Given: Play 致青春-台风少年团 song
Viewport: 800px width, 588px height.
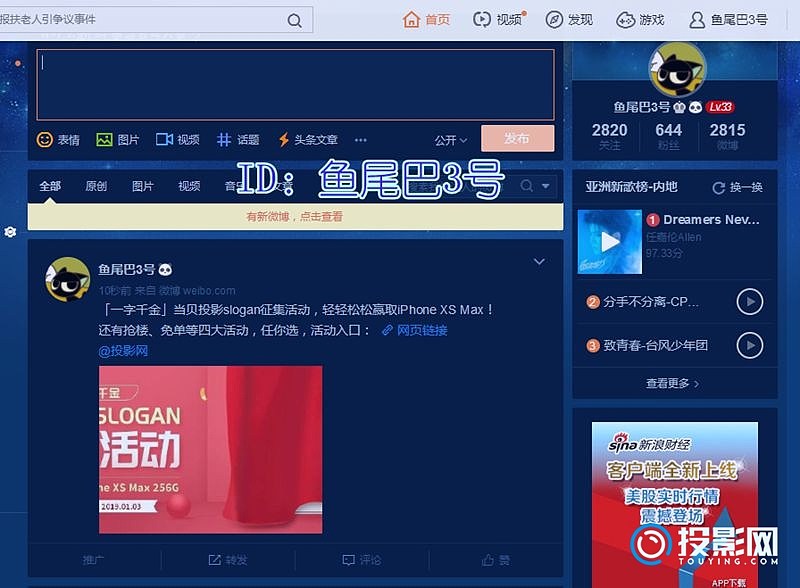Looking at the screenshot, I should (749, 346).
